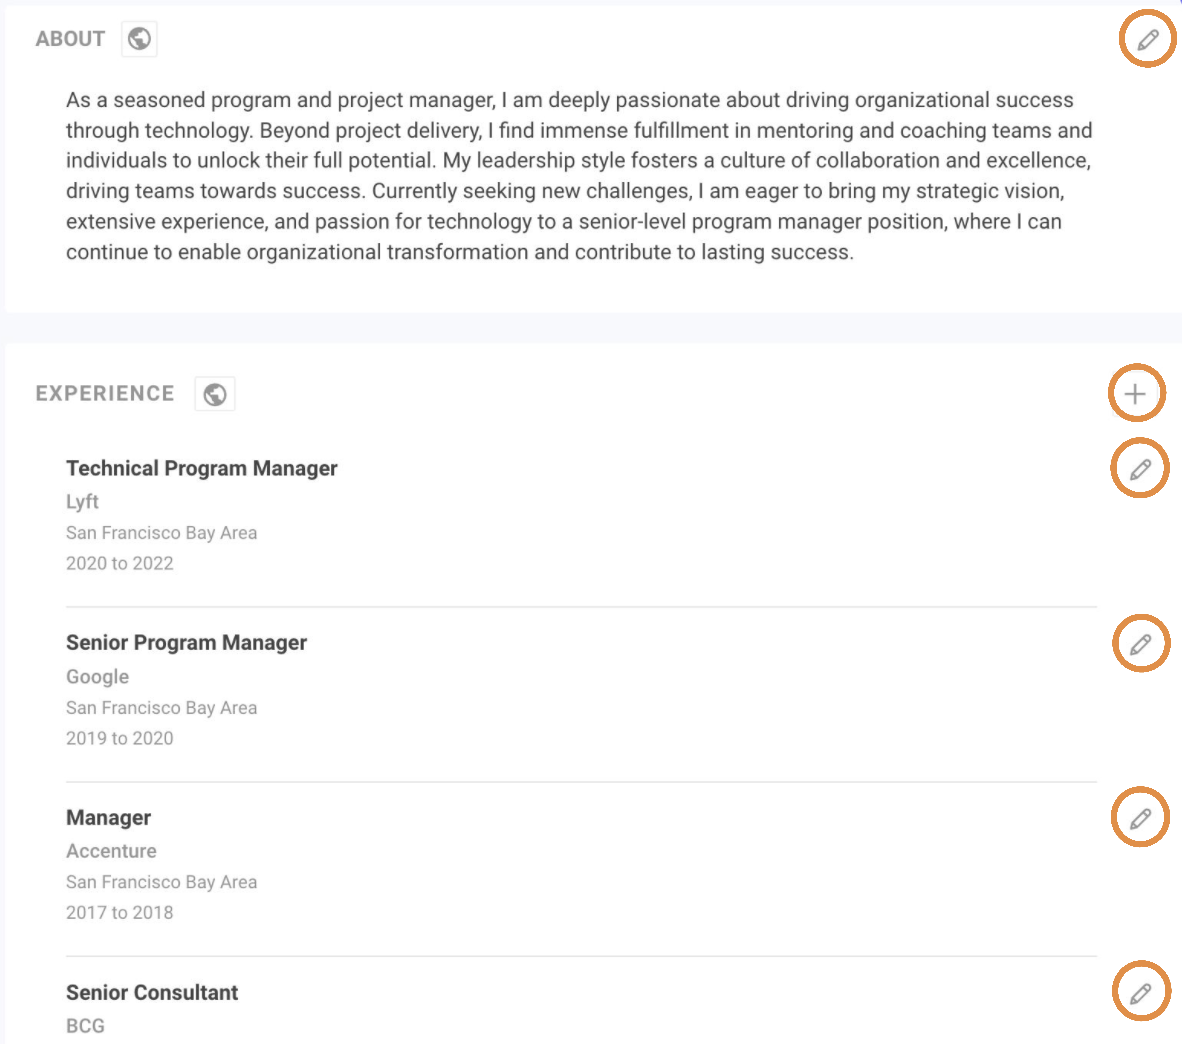Edit the Accenture Manager entry
Screen dimensions: 1182x1044
[x=1140, y=819]
